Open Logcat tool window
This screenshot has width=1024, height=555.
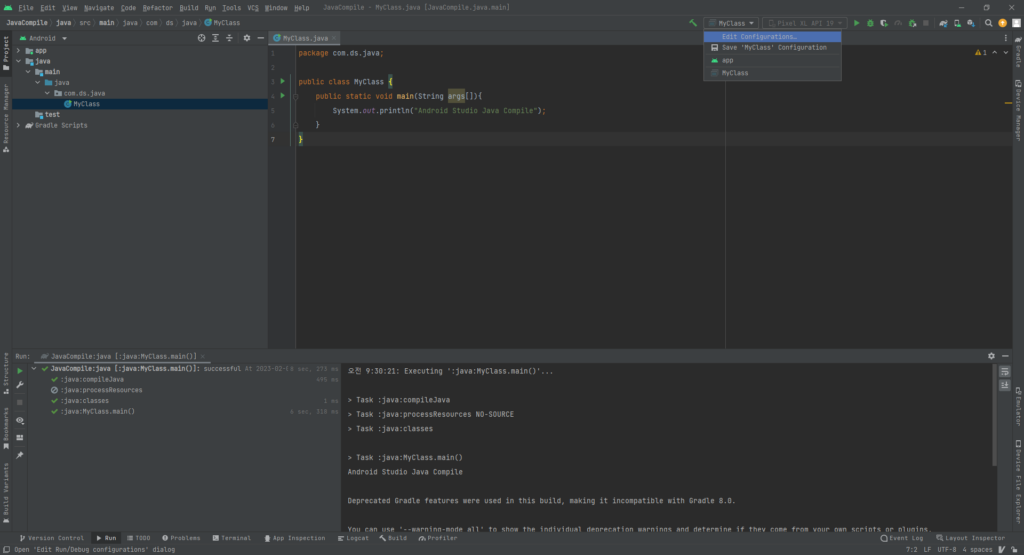point(353,538)
